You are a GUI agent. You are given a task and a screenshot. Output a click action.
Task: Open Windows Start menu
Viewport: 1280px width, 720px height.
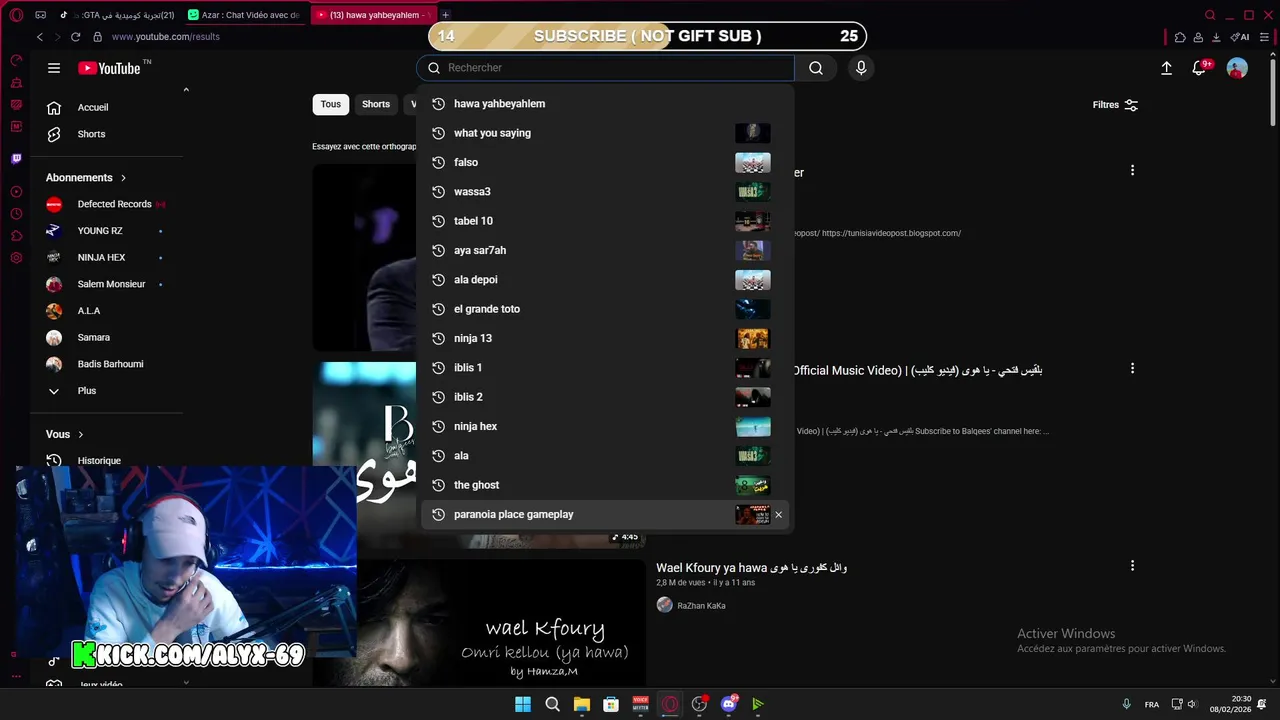(523, 704)
